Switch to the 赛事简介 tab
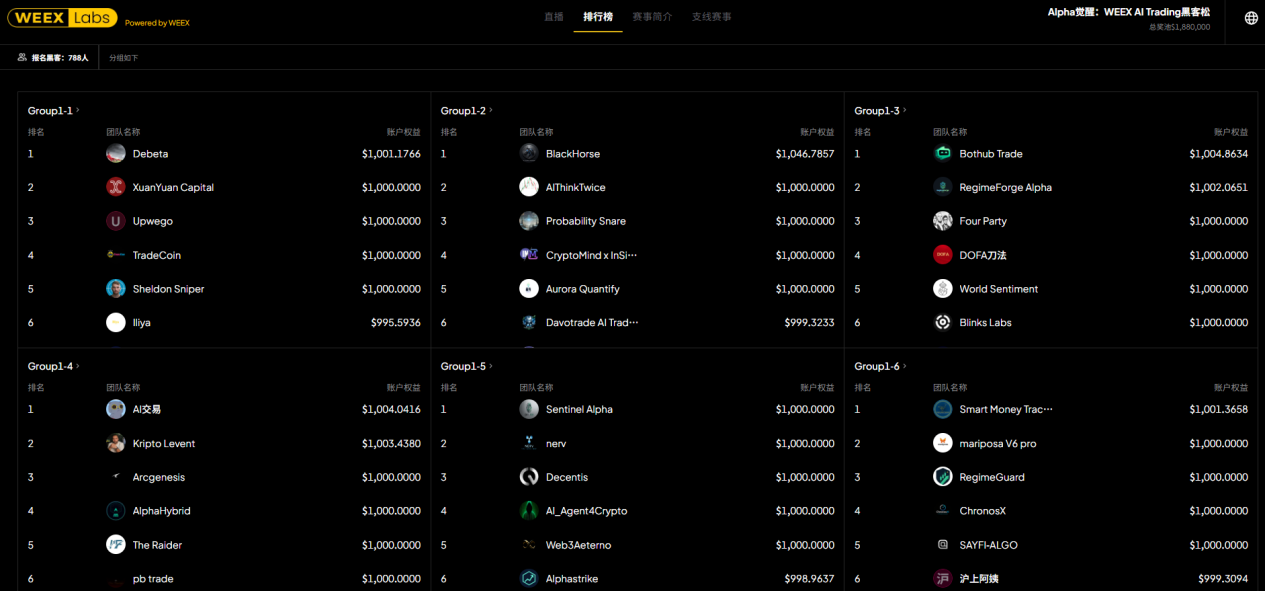1265x591 pixels. click(x=652, y=17)
